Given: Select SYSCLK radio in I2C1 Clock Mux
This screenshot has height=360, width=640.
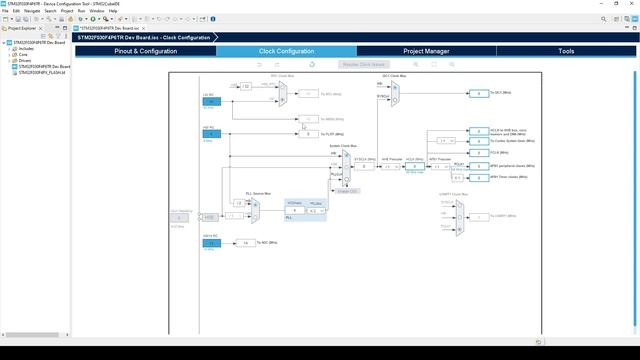Looking at the screenshot, I should [x=395, y=100].
